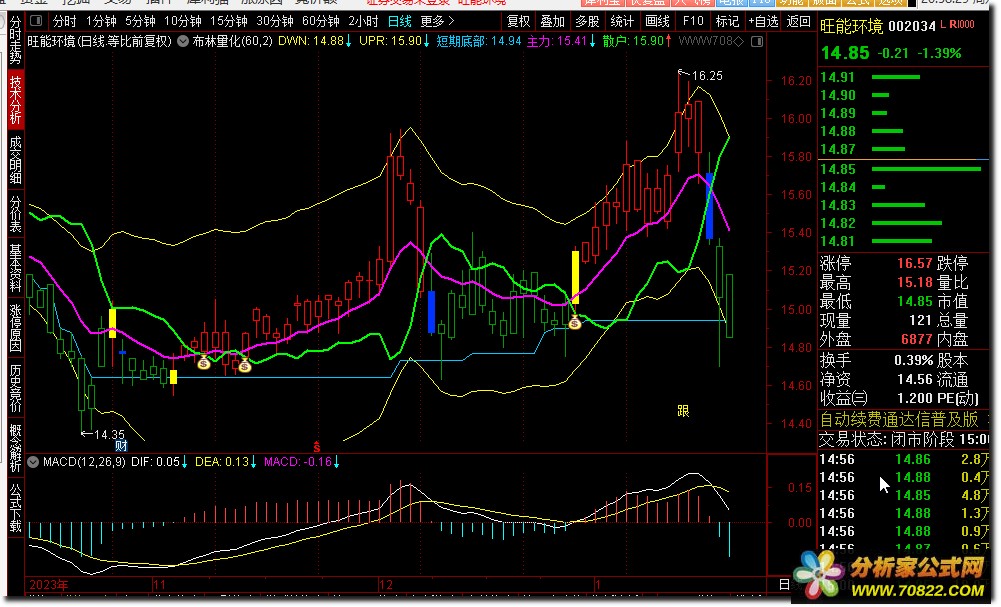Expand the MACD indicator dropdown arrow
This screenshot has height=607, width=1001.
click(33, 462)
